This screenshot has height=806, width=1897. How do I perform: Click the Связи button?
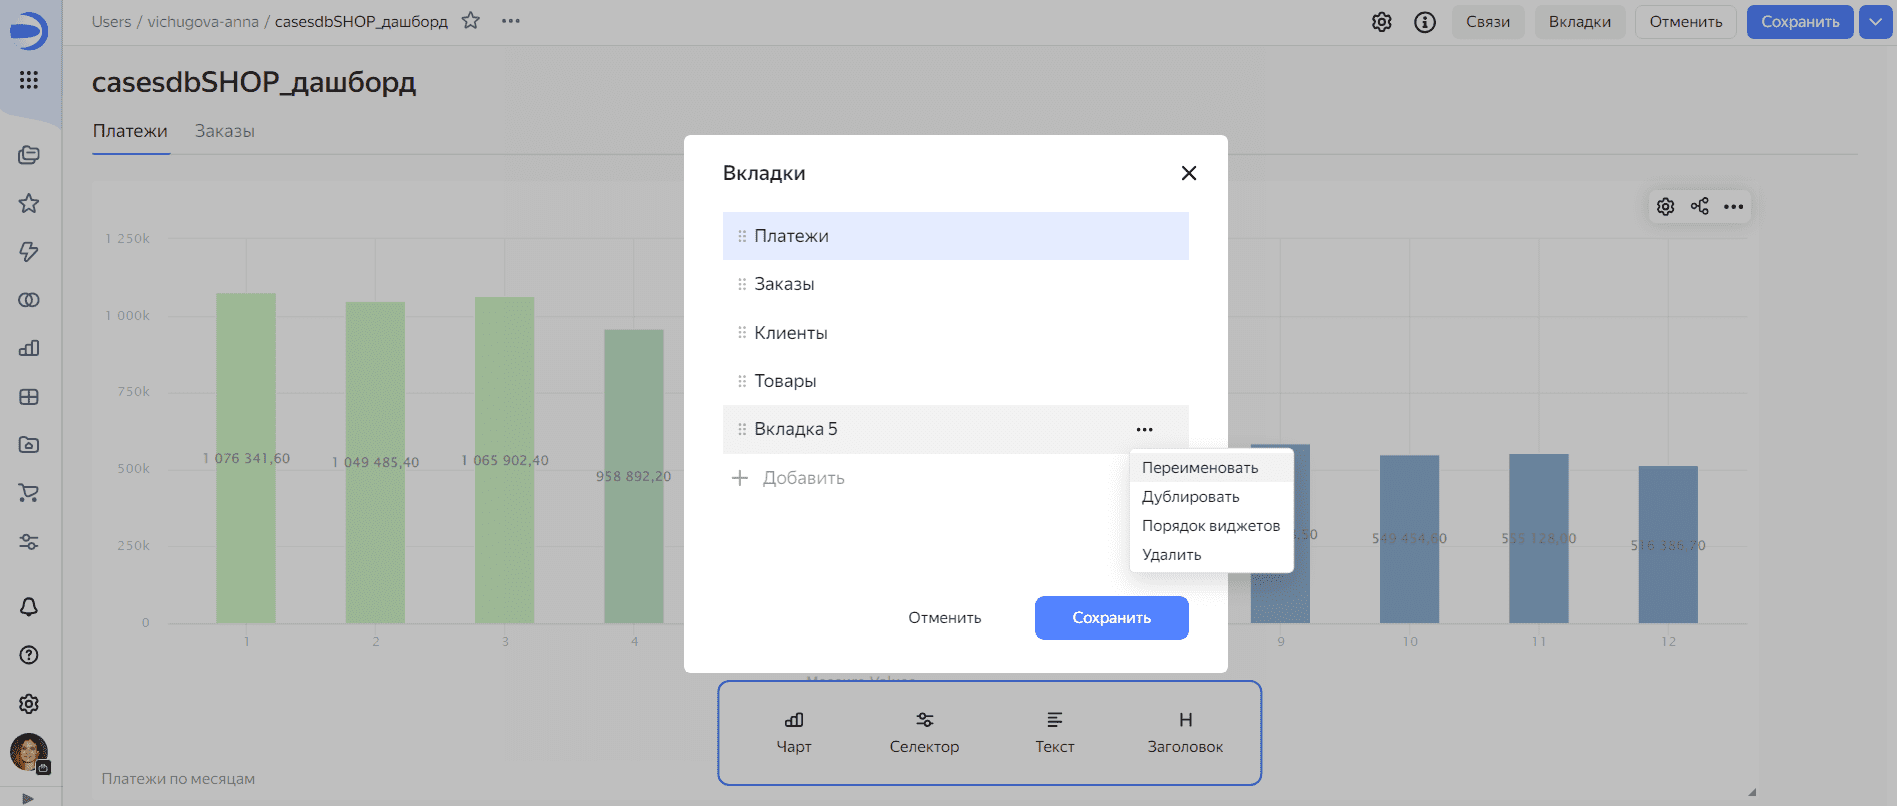(x=1488, y=22)
